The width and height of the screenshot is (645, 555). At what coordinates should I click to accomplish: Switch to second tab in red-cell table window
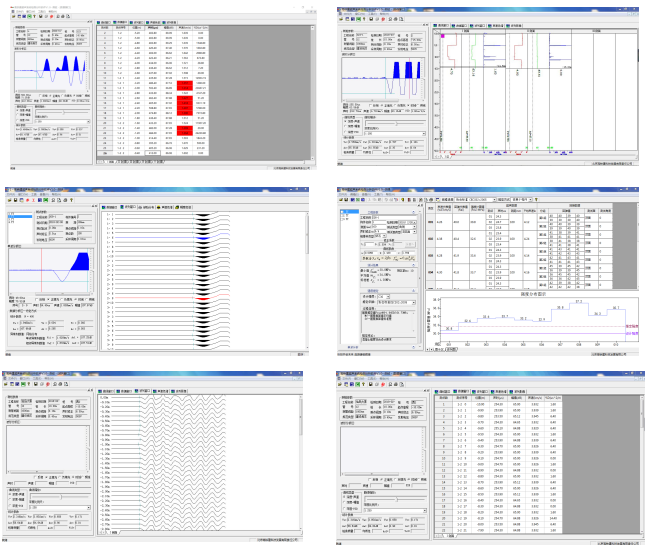120,25
